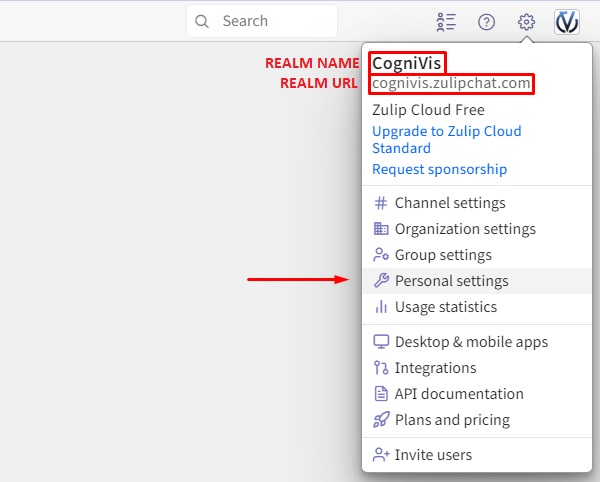Click the settings gear icon

pyautogui.click(x=527, y=22)
